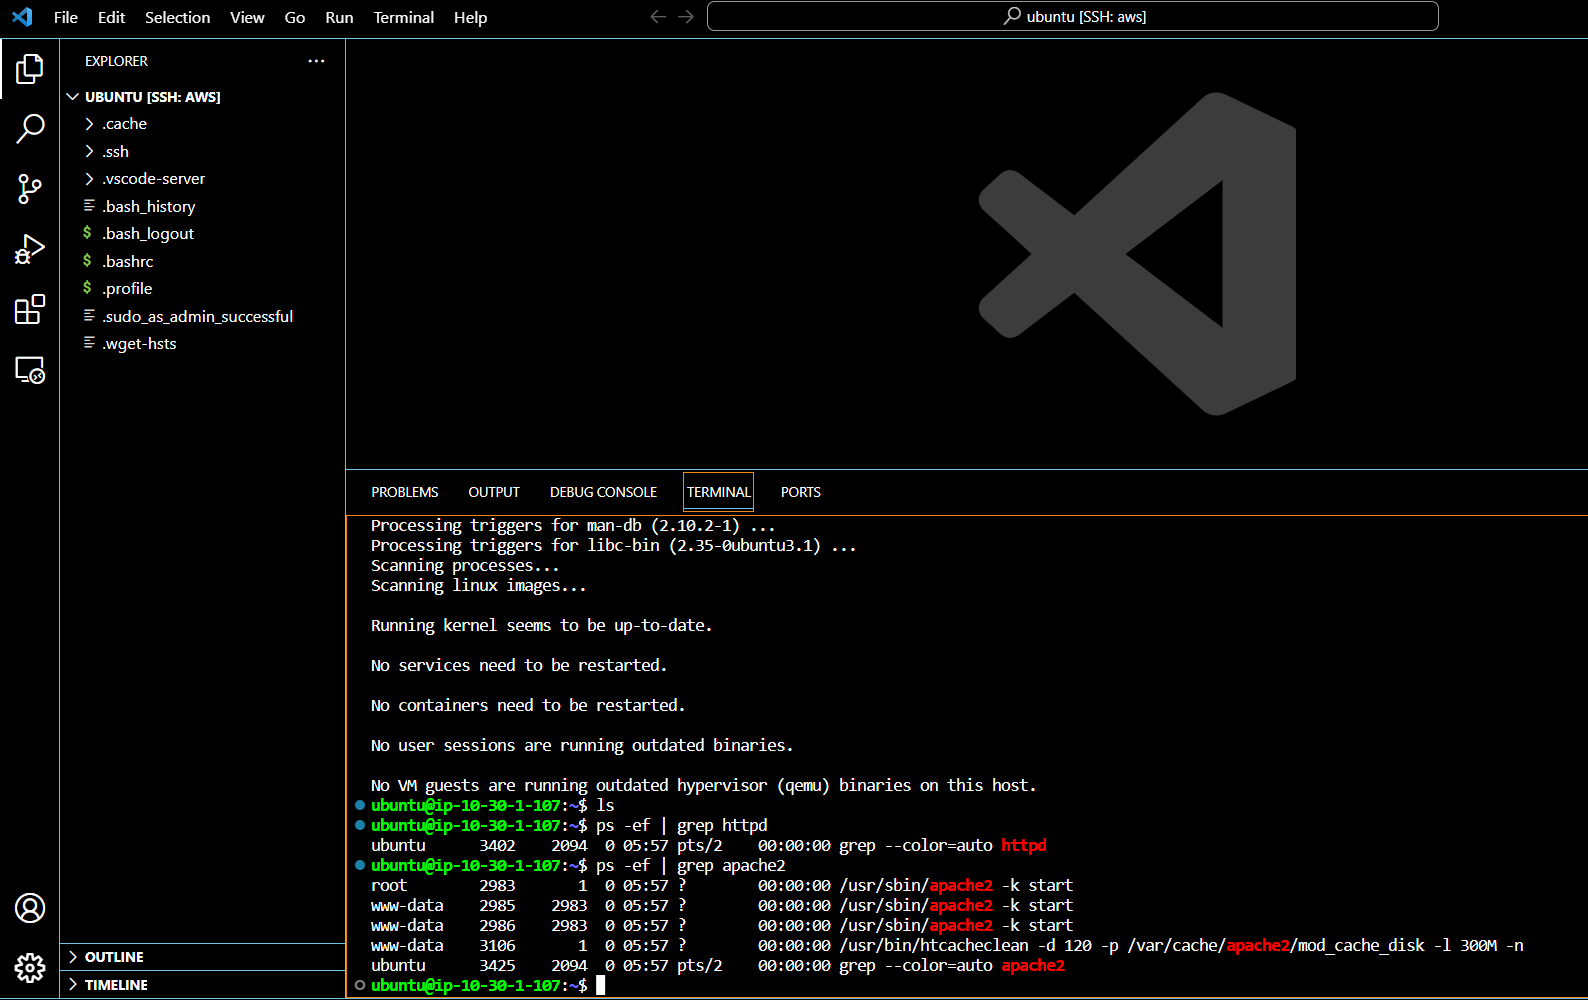Viewport: 1588px width, 1000px height.
Task: Click the command decoration dot beside 'ls'
Action: coord(360,805)
